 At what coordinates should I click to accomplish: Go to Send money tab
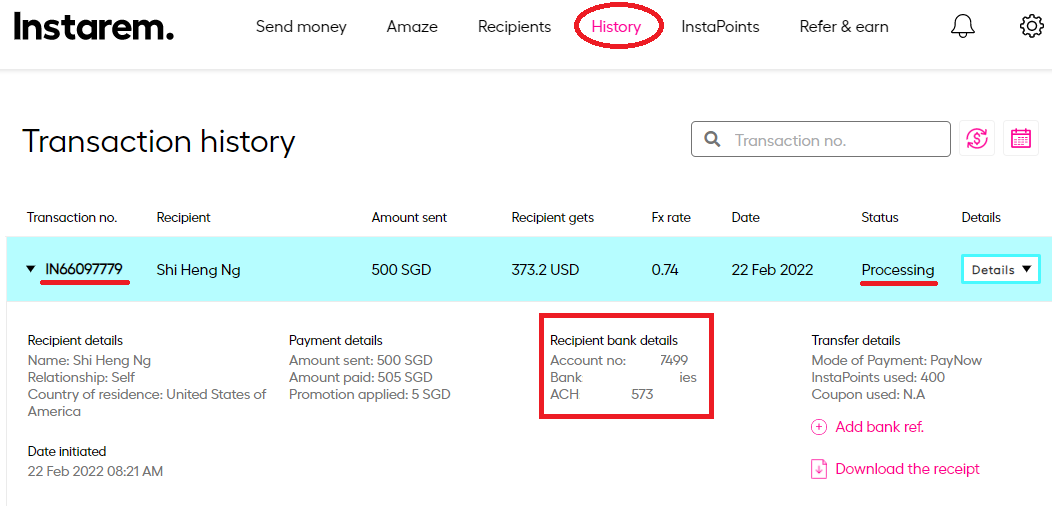point(301,27)
